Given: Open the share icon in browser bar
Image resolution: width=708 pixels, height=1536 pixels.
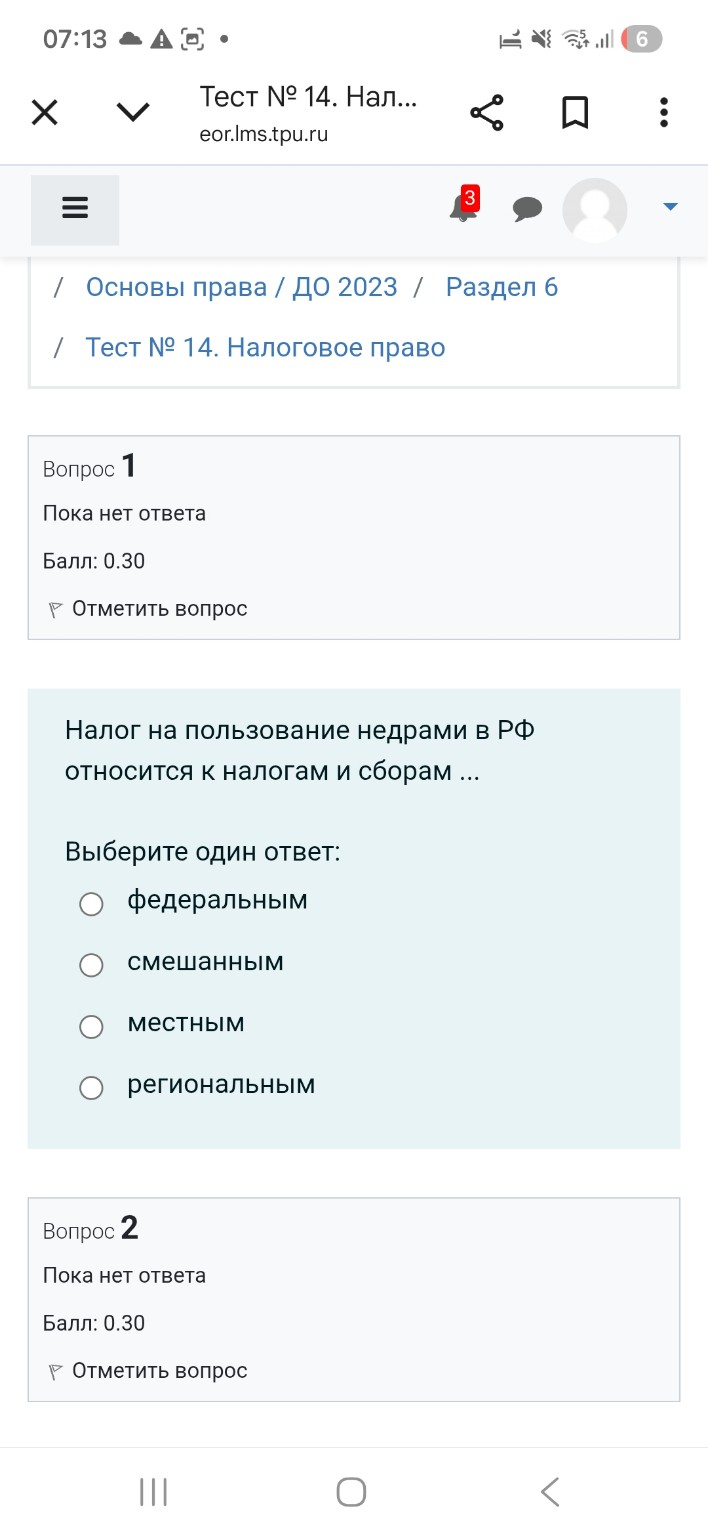Looking at the screenshot, I should [487, 112].
